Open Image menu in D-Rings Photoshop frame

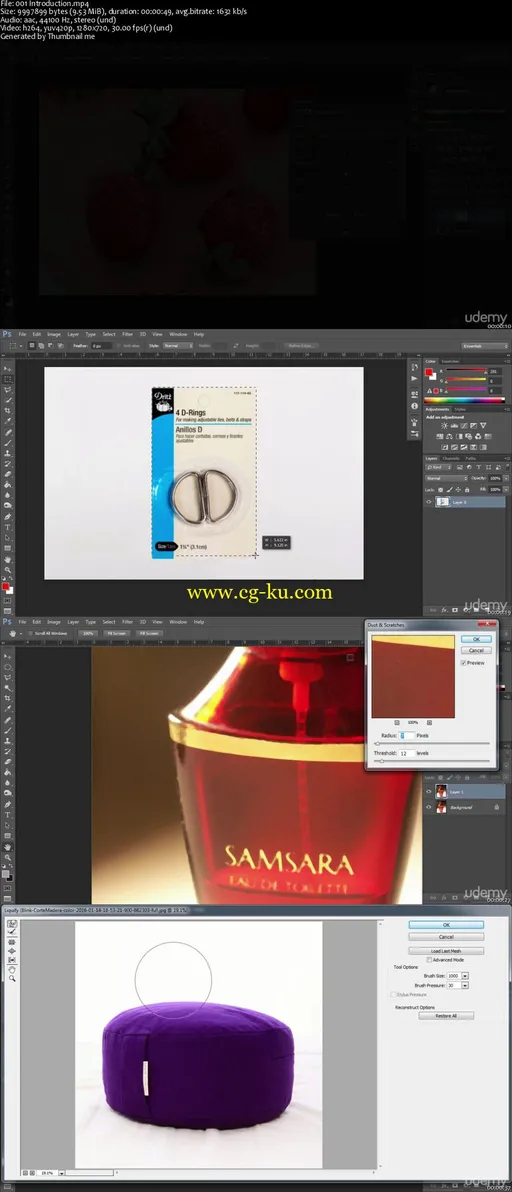pyautogui.click(x=54, y=334)
